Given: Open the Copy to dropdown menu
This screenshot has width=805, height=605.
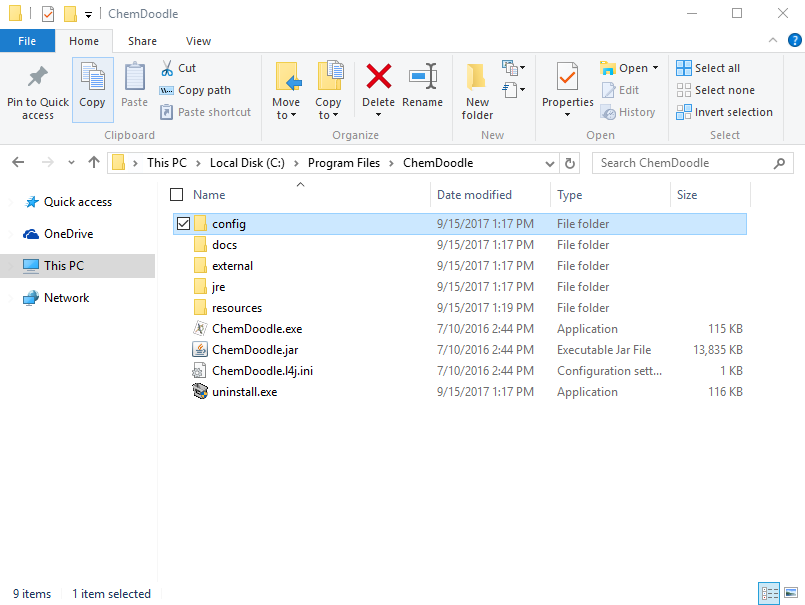Looking at the screenshot, I should pyautogui.click(x=328, y=115).
